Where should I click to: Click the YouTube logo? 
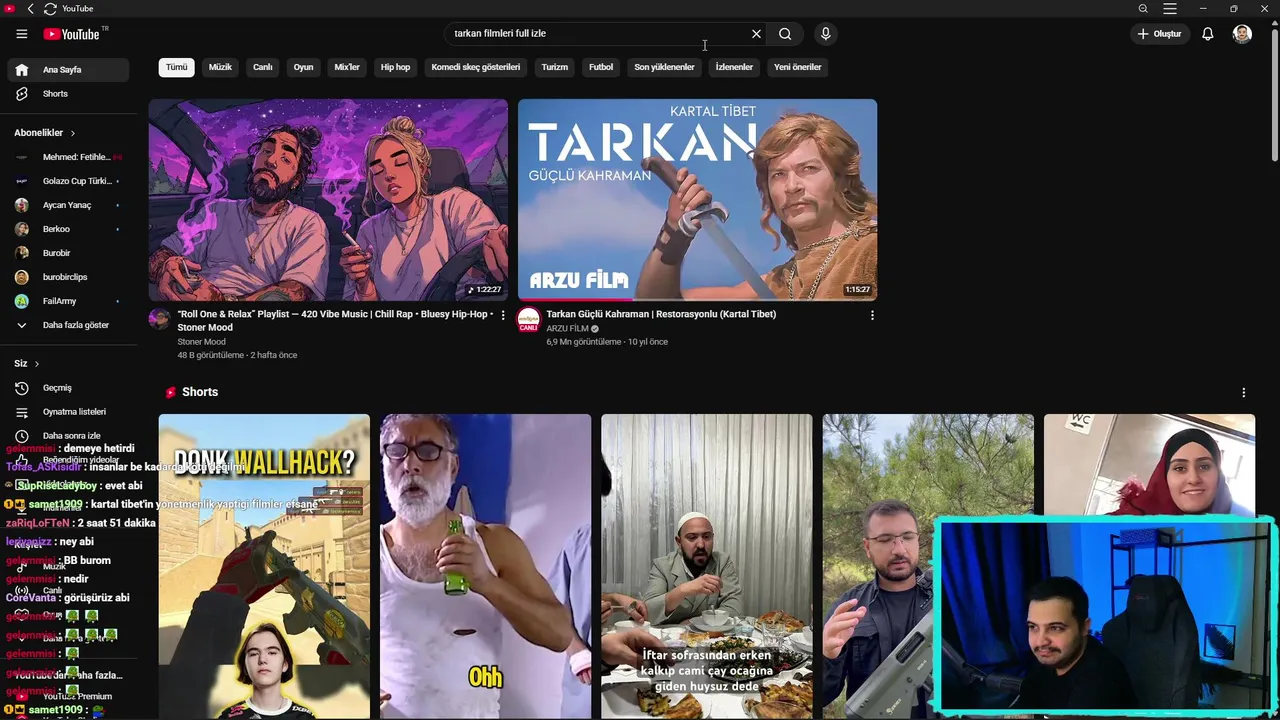pyautogui.click(x=72, y=34)
